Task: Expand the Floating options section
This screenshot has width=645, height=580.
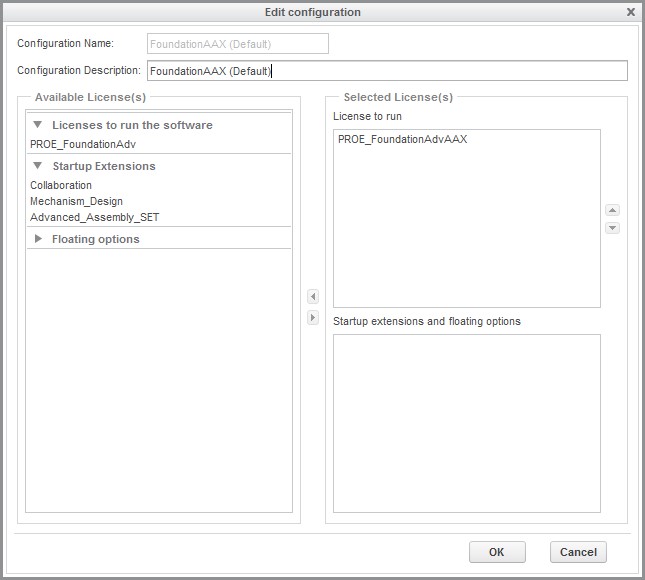Action: (x=38, y=239)
